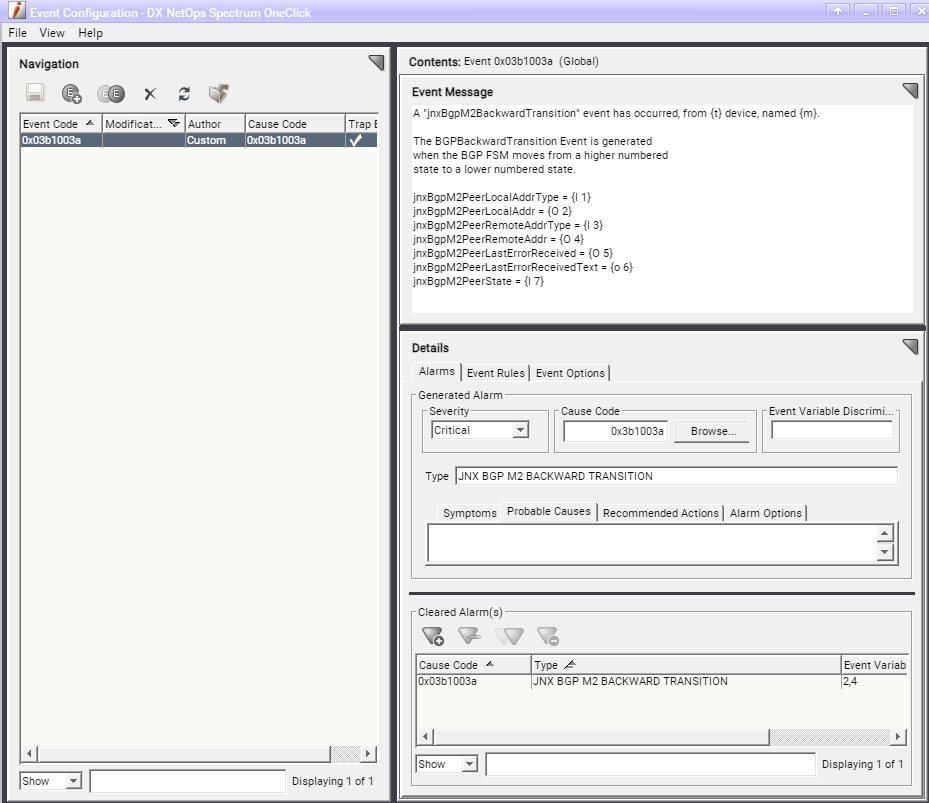Sort Navigation table by Cause Code header
The image size is (929, 803).
coord(295,123)
